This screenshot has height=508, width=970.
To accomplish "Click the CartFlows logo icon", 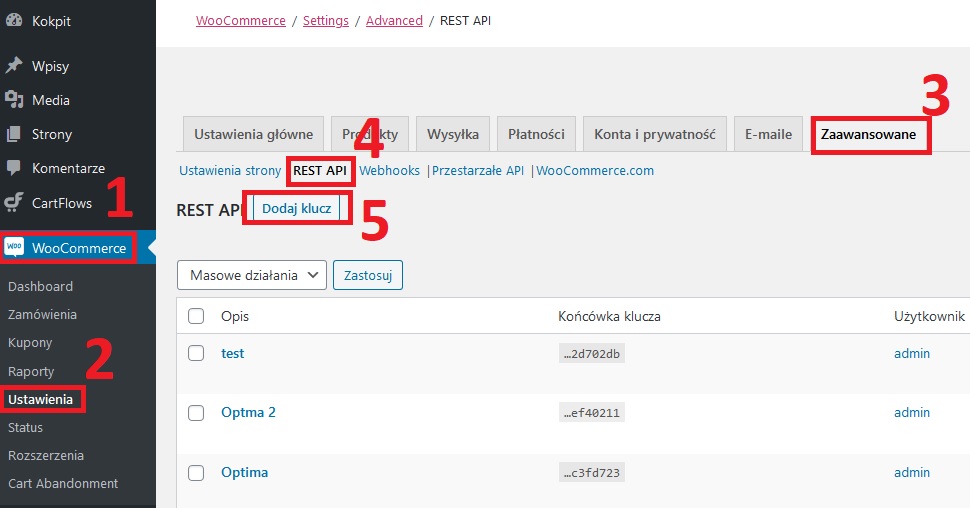I will (x=14, y=202).
